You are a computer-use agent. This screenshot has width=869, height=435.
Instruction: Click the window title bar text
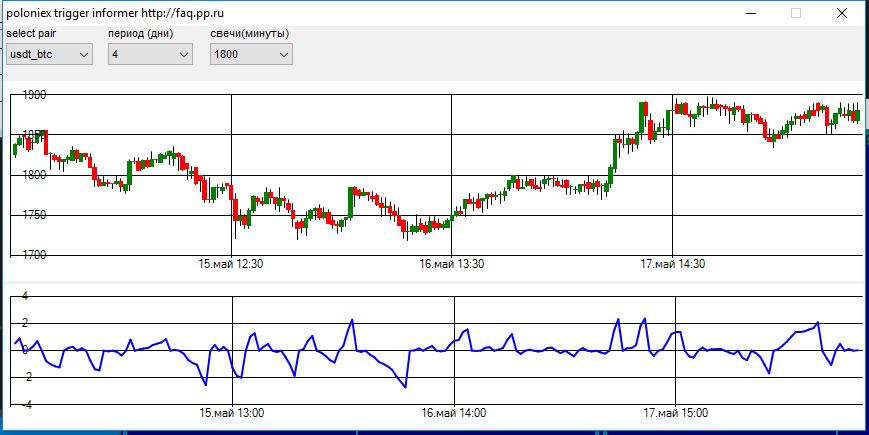(115, 12)
